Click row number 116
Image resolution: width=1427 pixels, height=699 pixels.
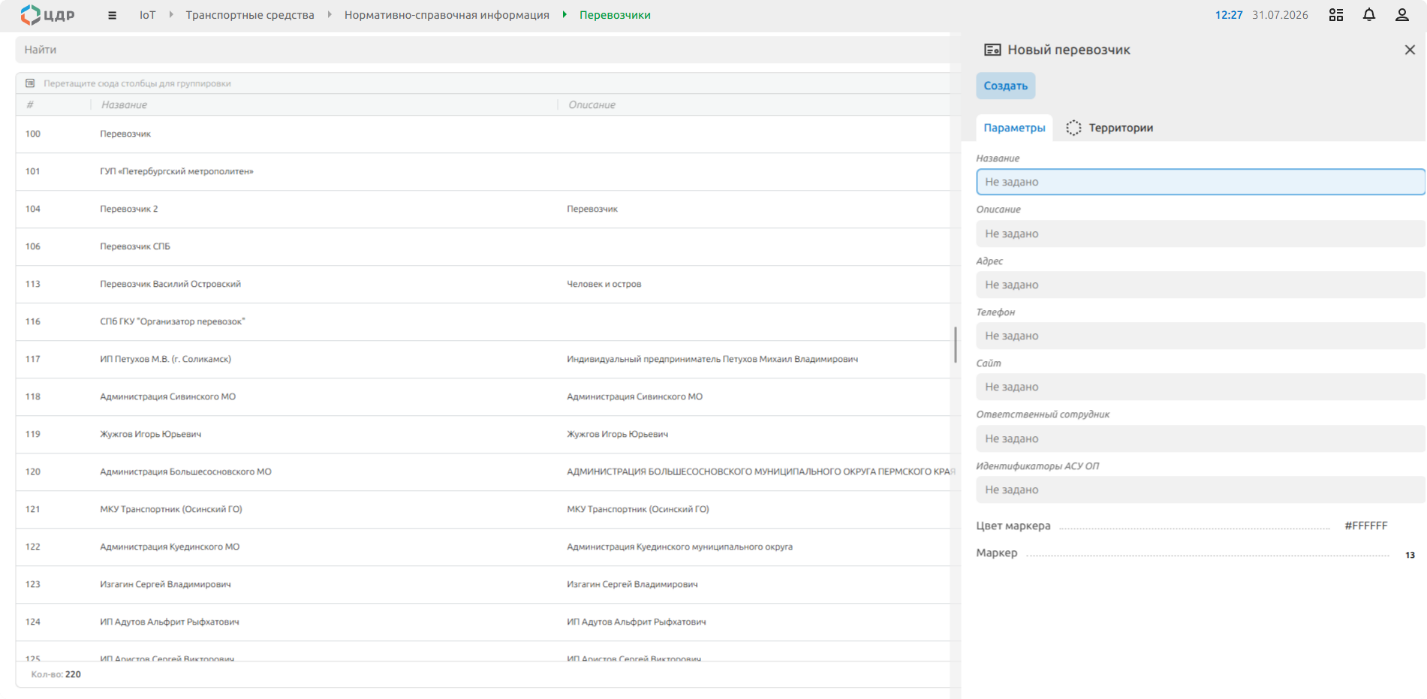(x=33, y=321)
